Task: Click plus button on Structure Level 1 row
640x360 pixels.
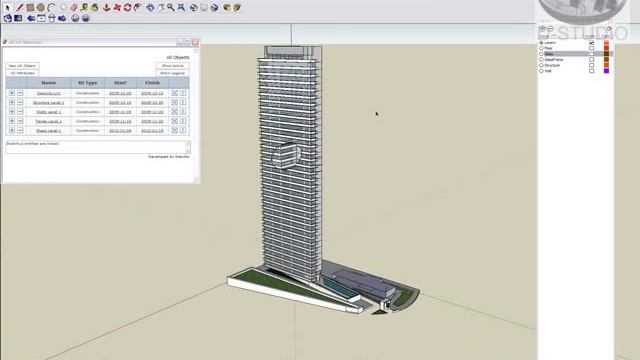Action: pos(12,102)
